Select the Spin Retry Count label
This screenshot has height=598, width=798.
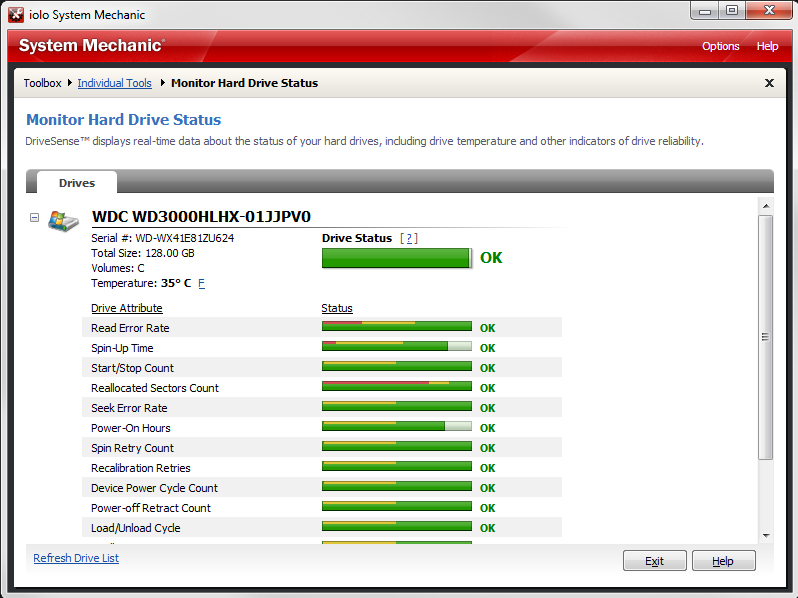point(132,448)
